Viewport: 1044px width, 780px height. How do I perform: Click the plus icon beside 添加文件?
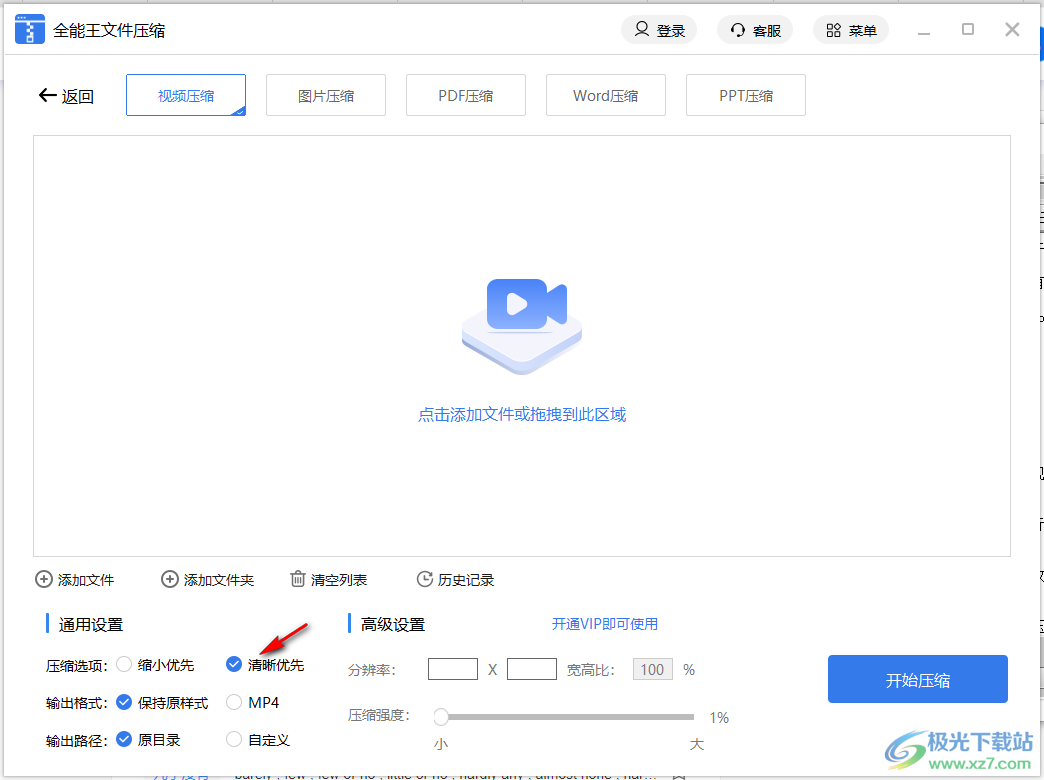(43, 580)
